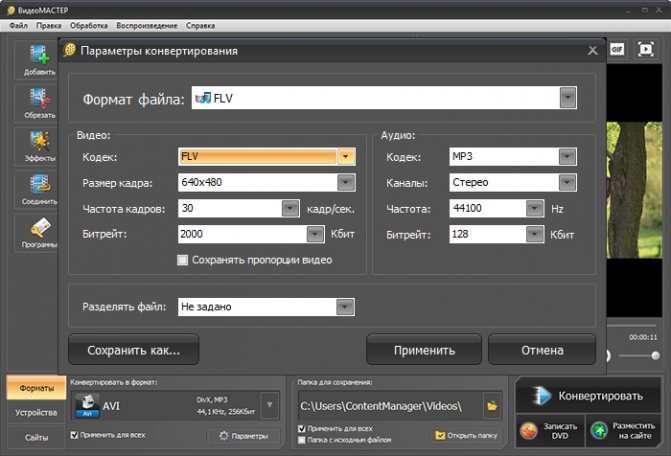Open the Программы sidebar icon

click(x=39, y=228)
